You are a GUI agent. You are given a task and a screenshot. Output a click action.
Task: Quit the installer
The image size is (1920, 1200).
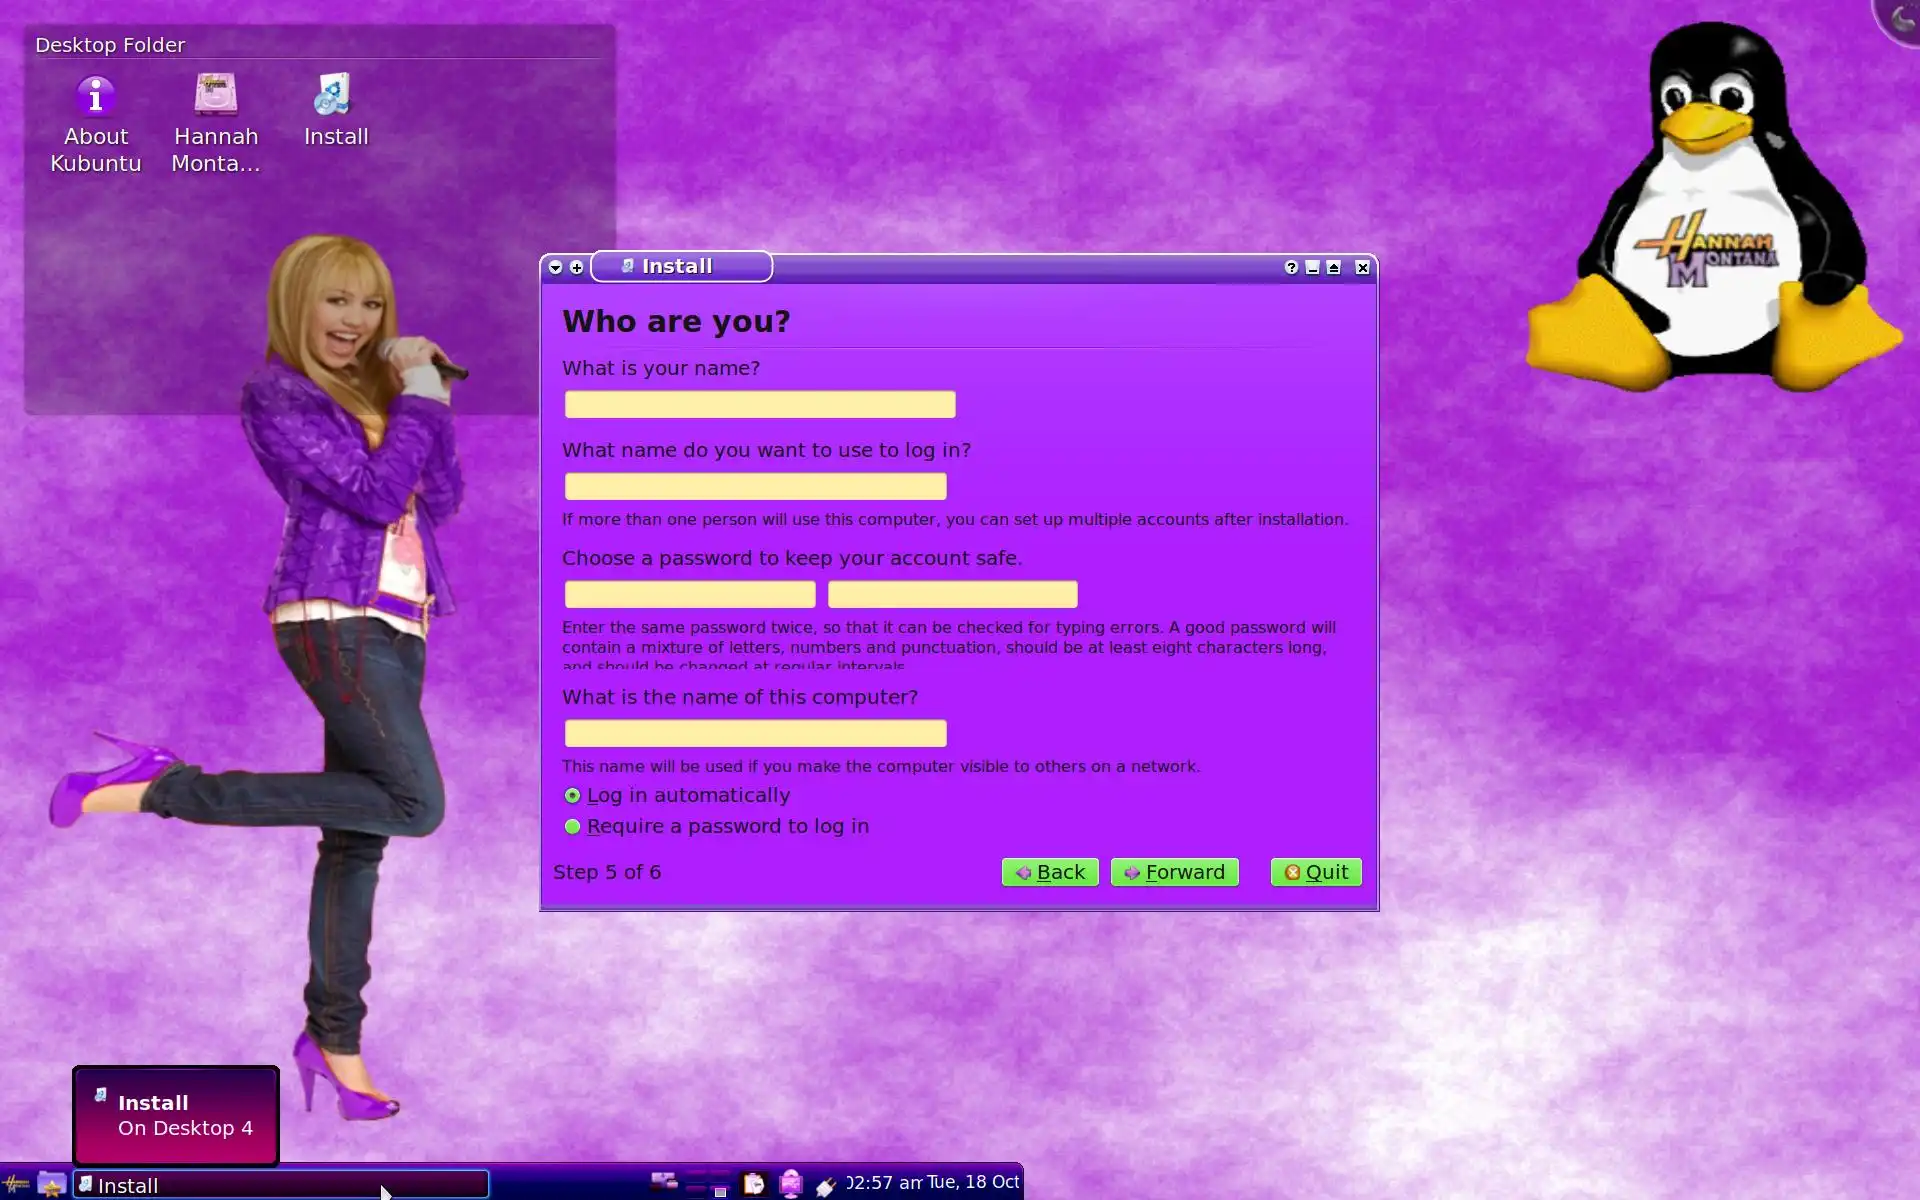1316,872
